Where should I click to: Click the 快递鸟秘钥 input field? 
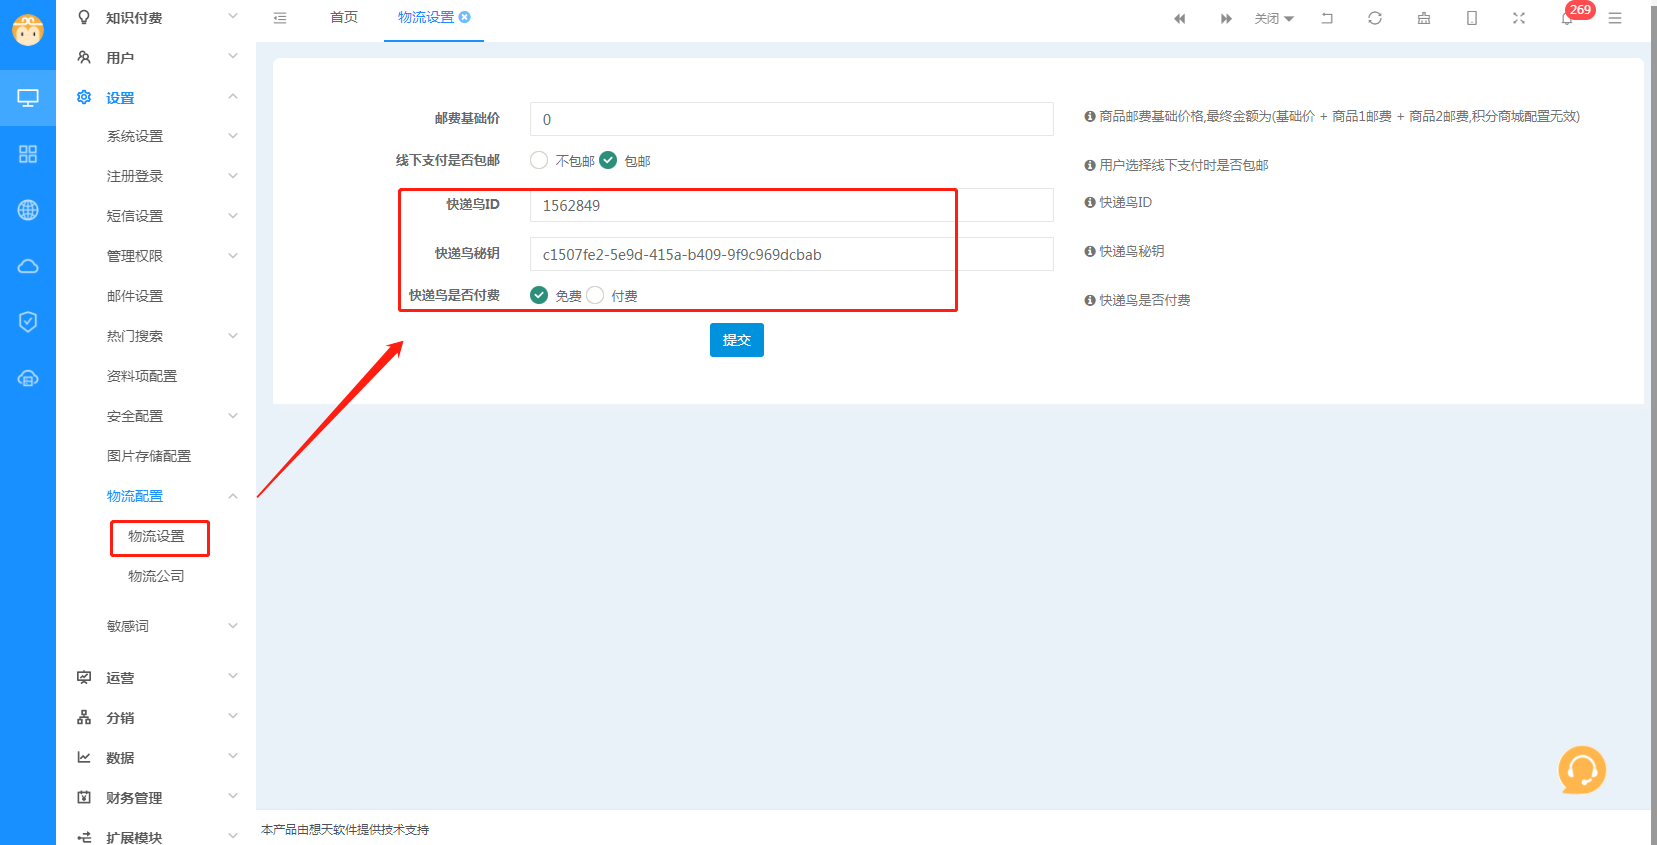click(792, 254)
